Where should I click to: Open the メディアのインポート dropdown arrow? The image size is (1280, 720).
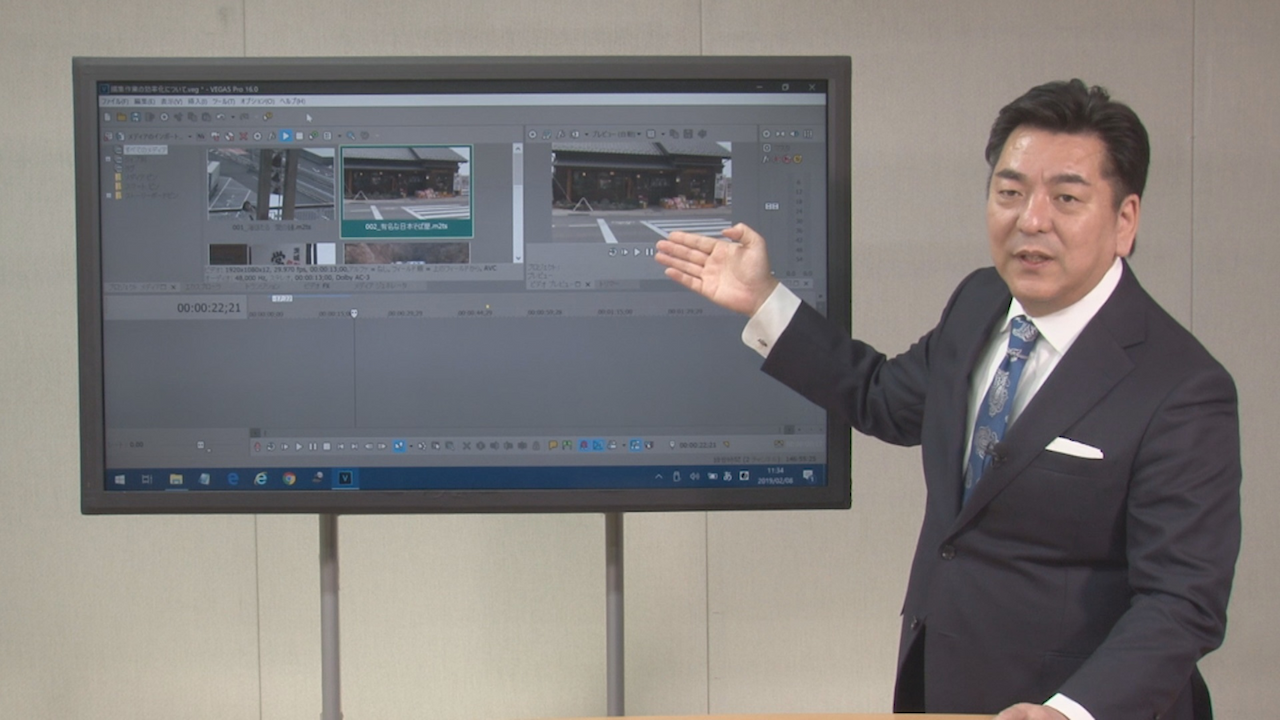tap(188, 135)
